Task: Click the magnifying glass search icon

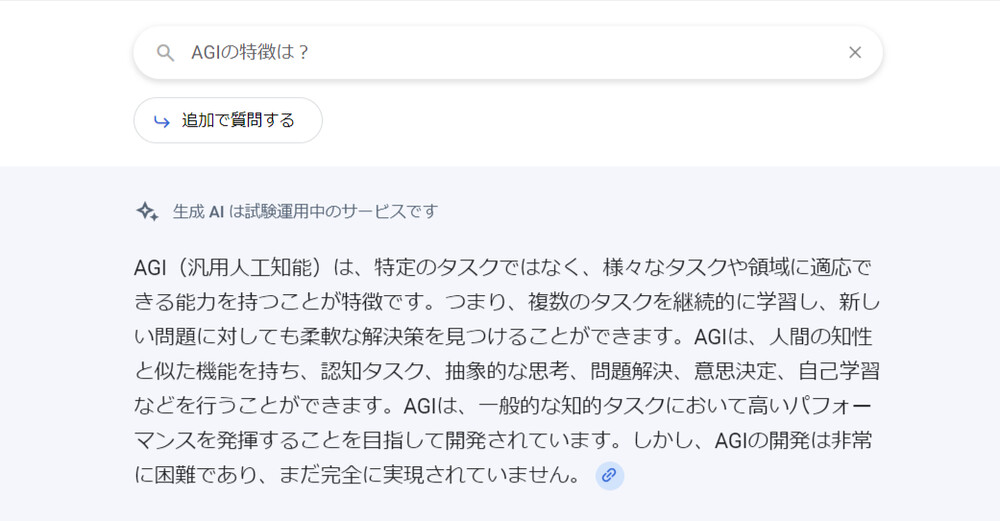Action: 166,53
